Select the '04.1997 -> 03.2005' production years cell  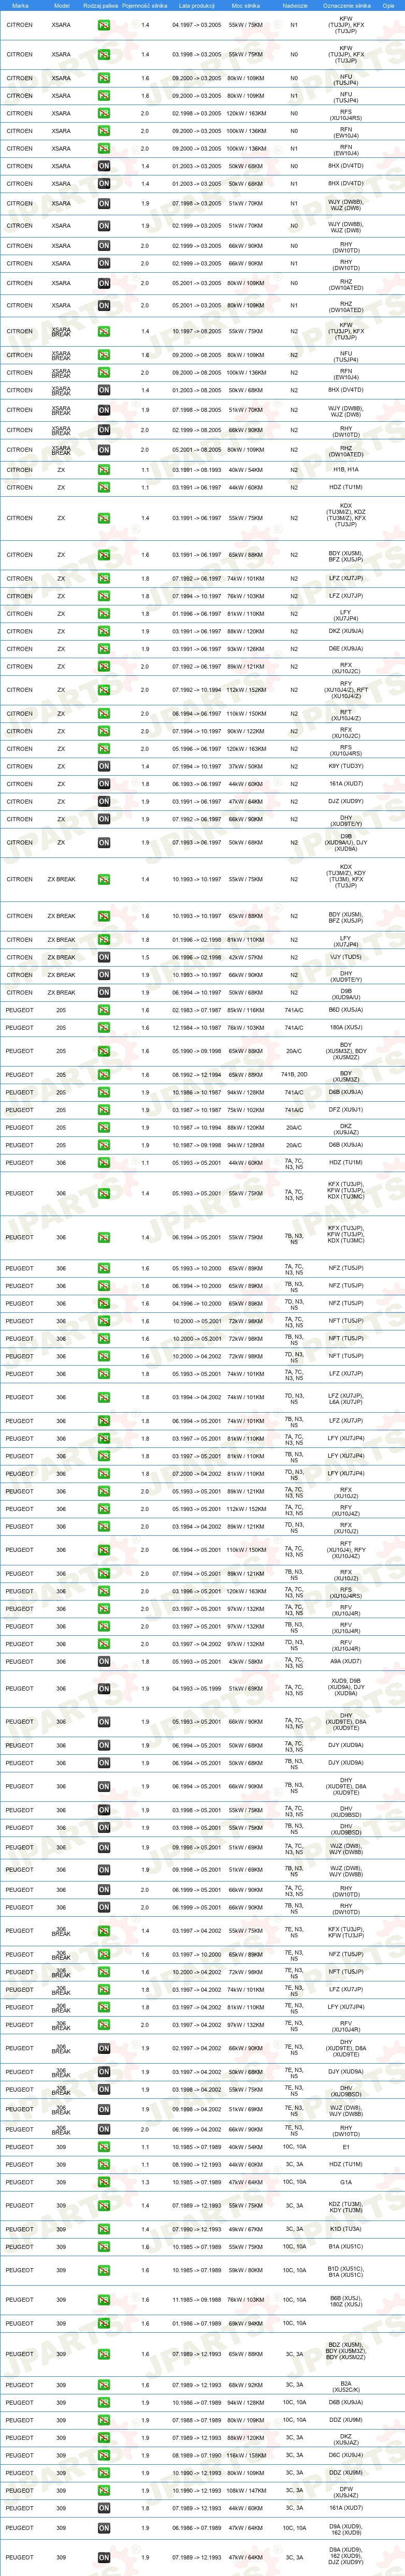[197, 25]
